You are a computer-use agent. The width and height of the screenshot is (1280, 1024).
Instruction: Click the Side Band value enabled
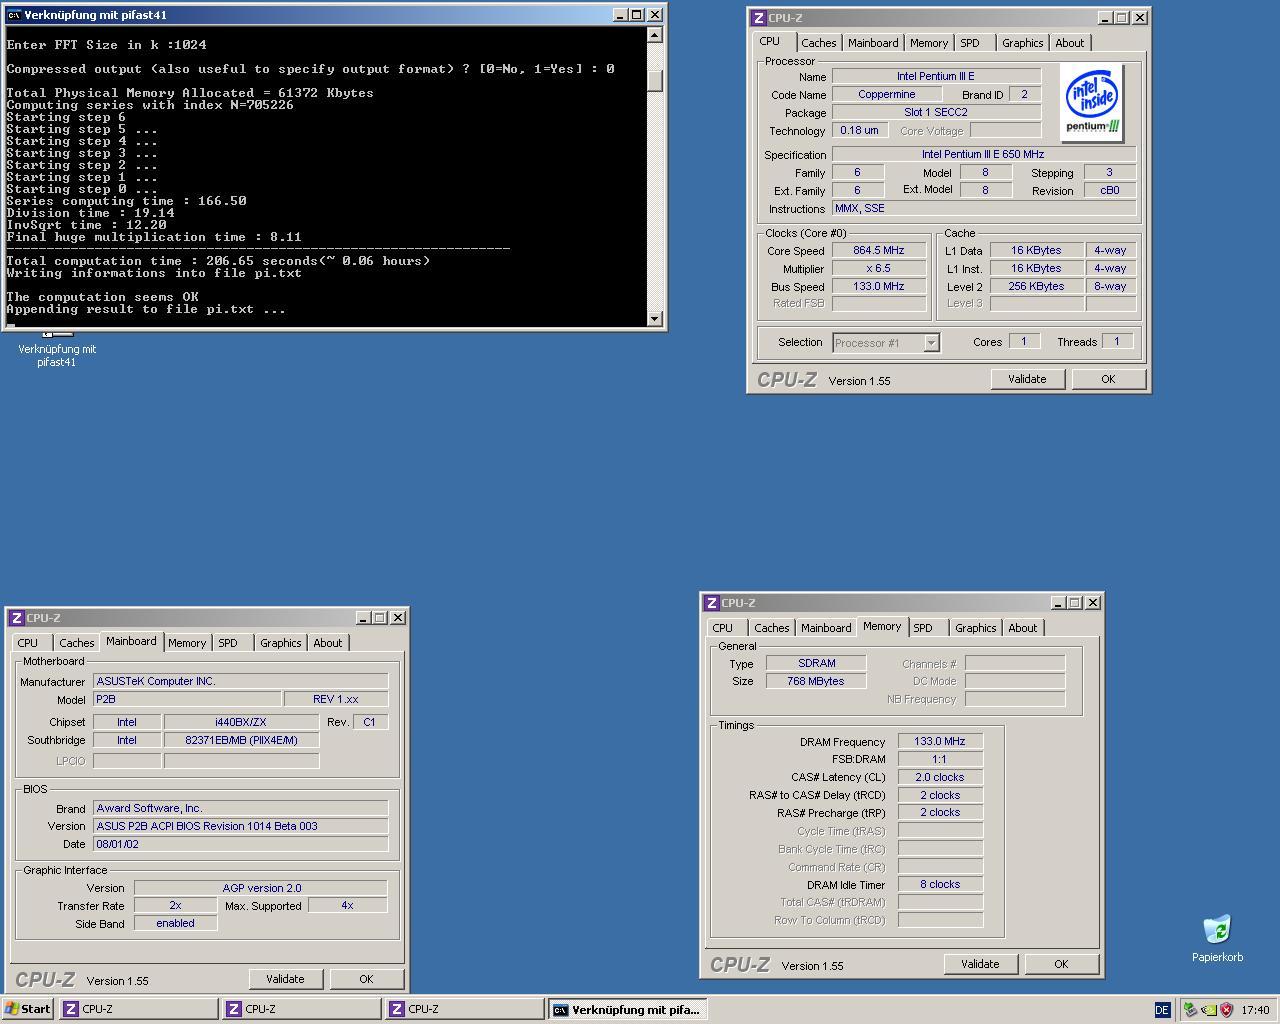tap(175, 923)
